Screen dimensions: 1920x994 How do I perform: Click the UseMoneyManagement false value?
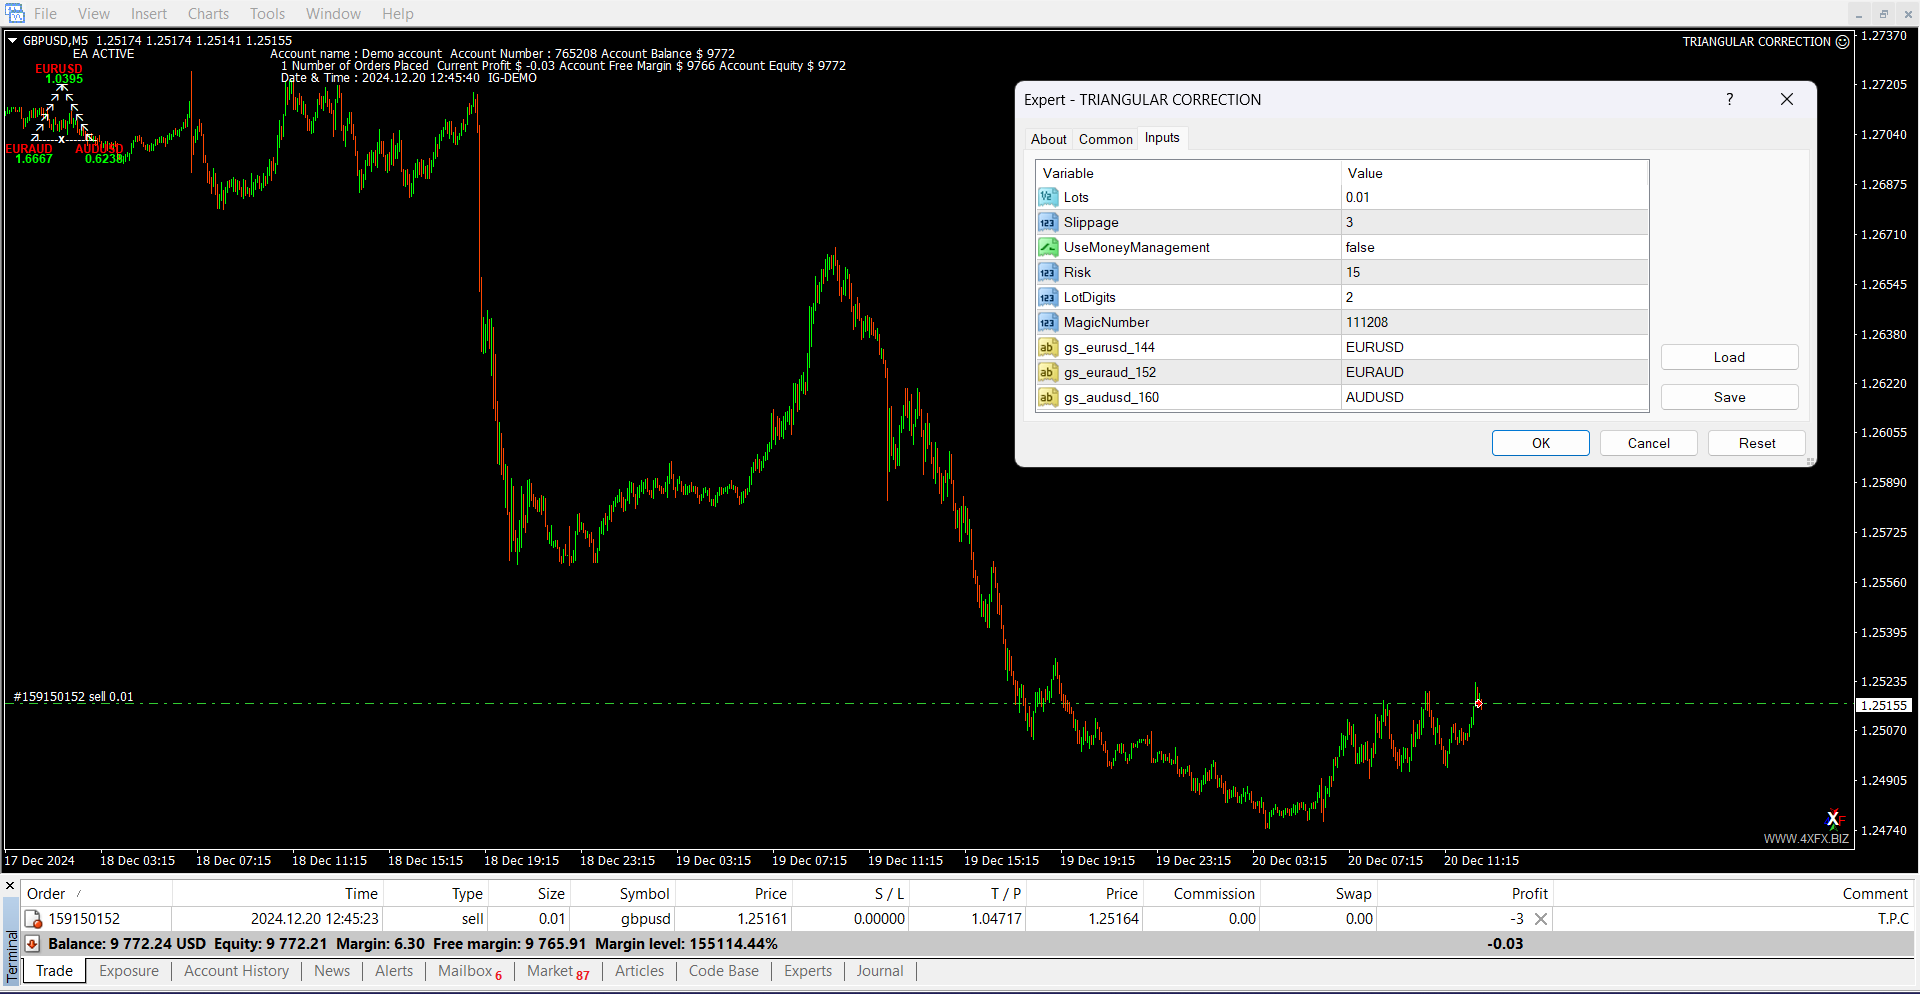click(1360, 247)
